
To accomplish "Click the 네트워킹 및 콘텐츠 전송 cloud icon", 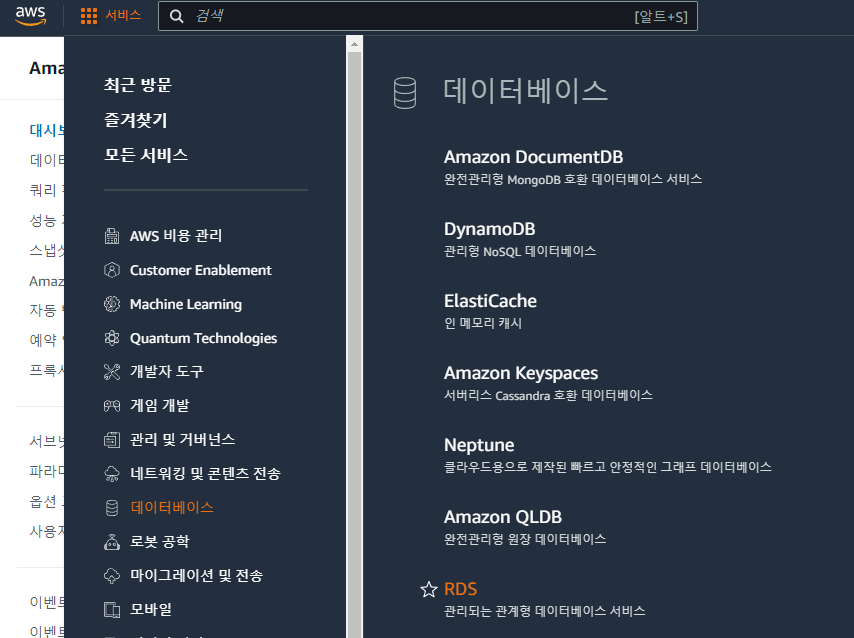I will pos(112,473).
